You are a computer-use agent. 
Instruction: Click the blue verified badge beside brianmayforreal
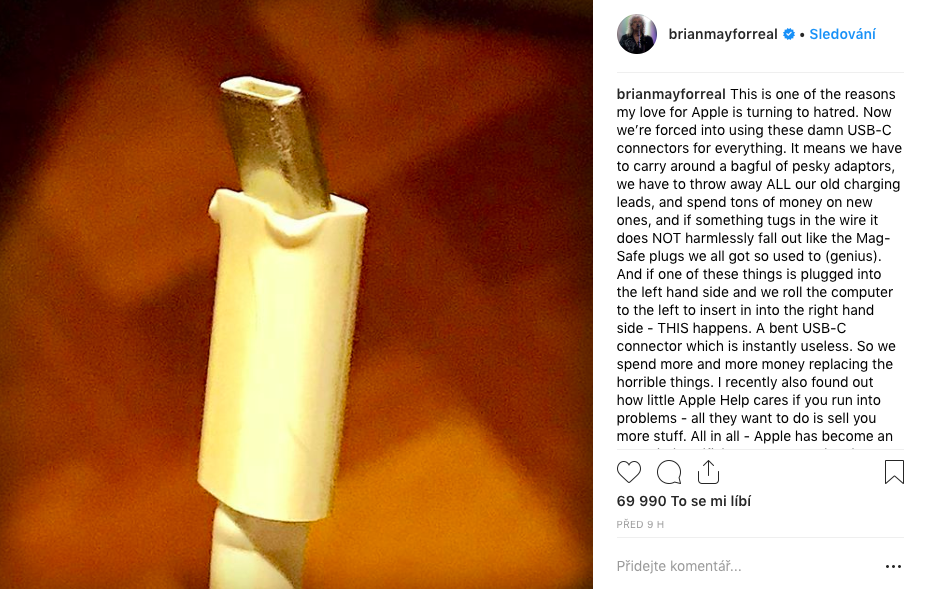pyautogui.click(x=789, y=33)
